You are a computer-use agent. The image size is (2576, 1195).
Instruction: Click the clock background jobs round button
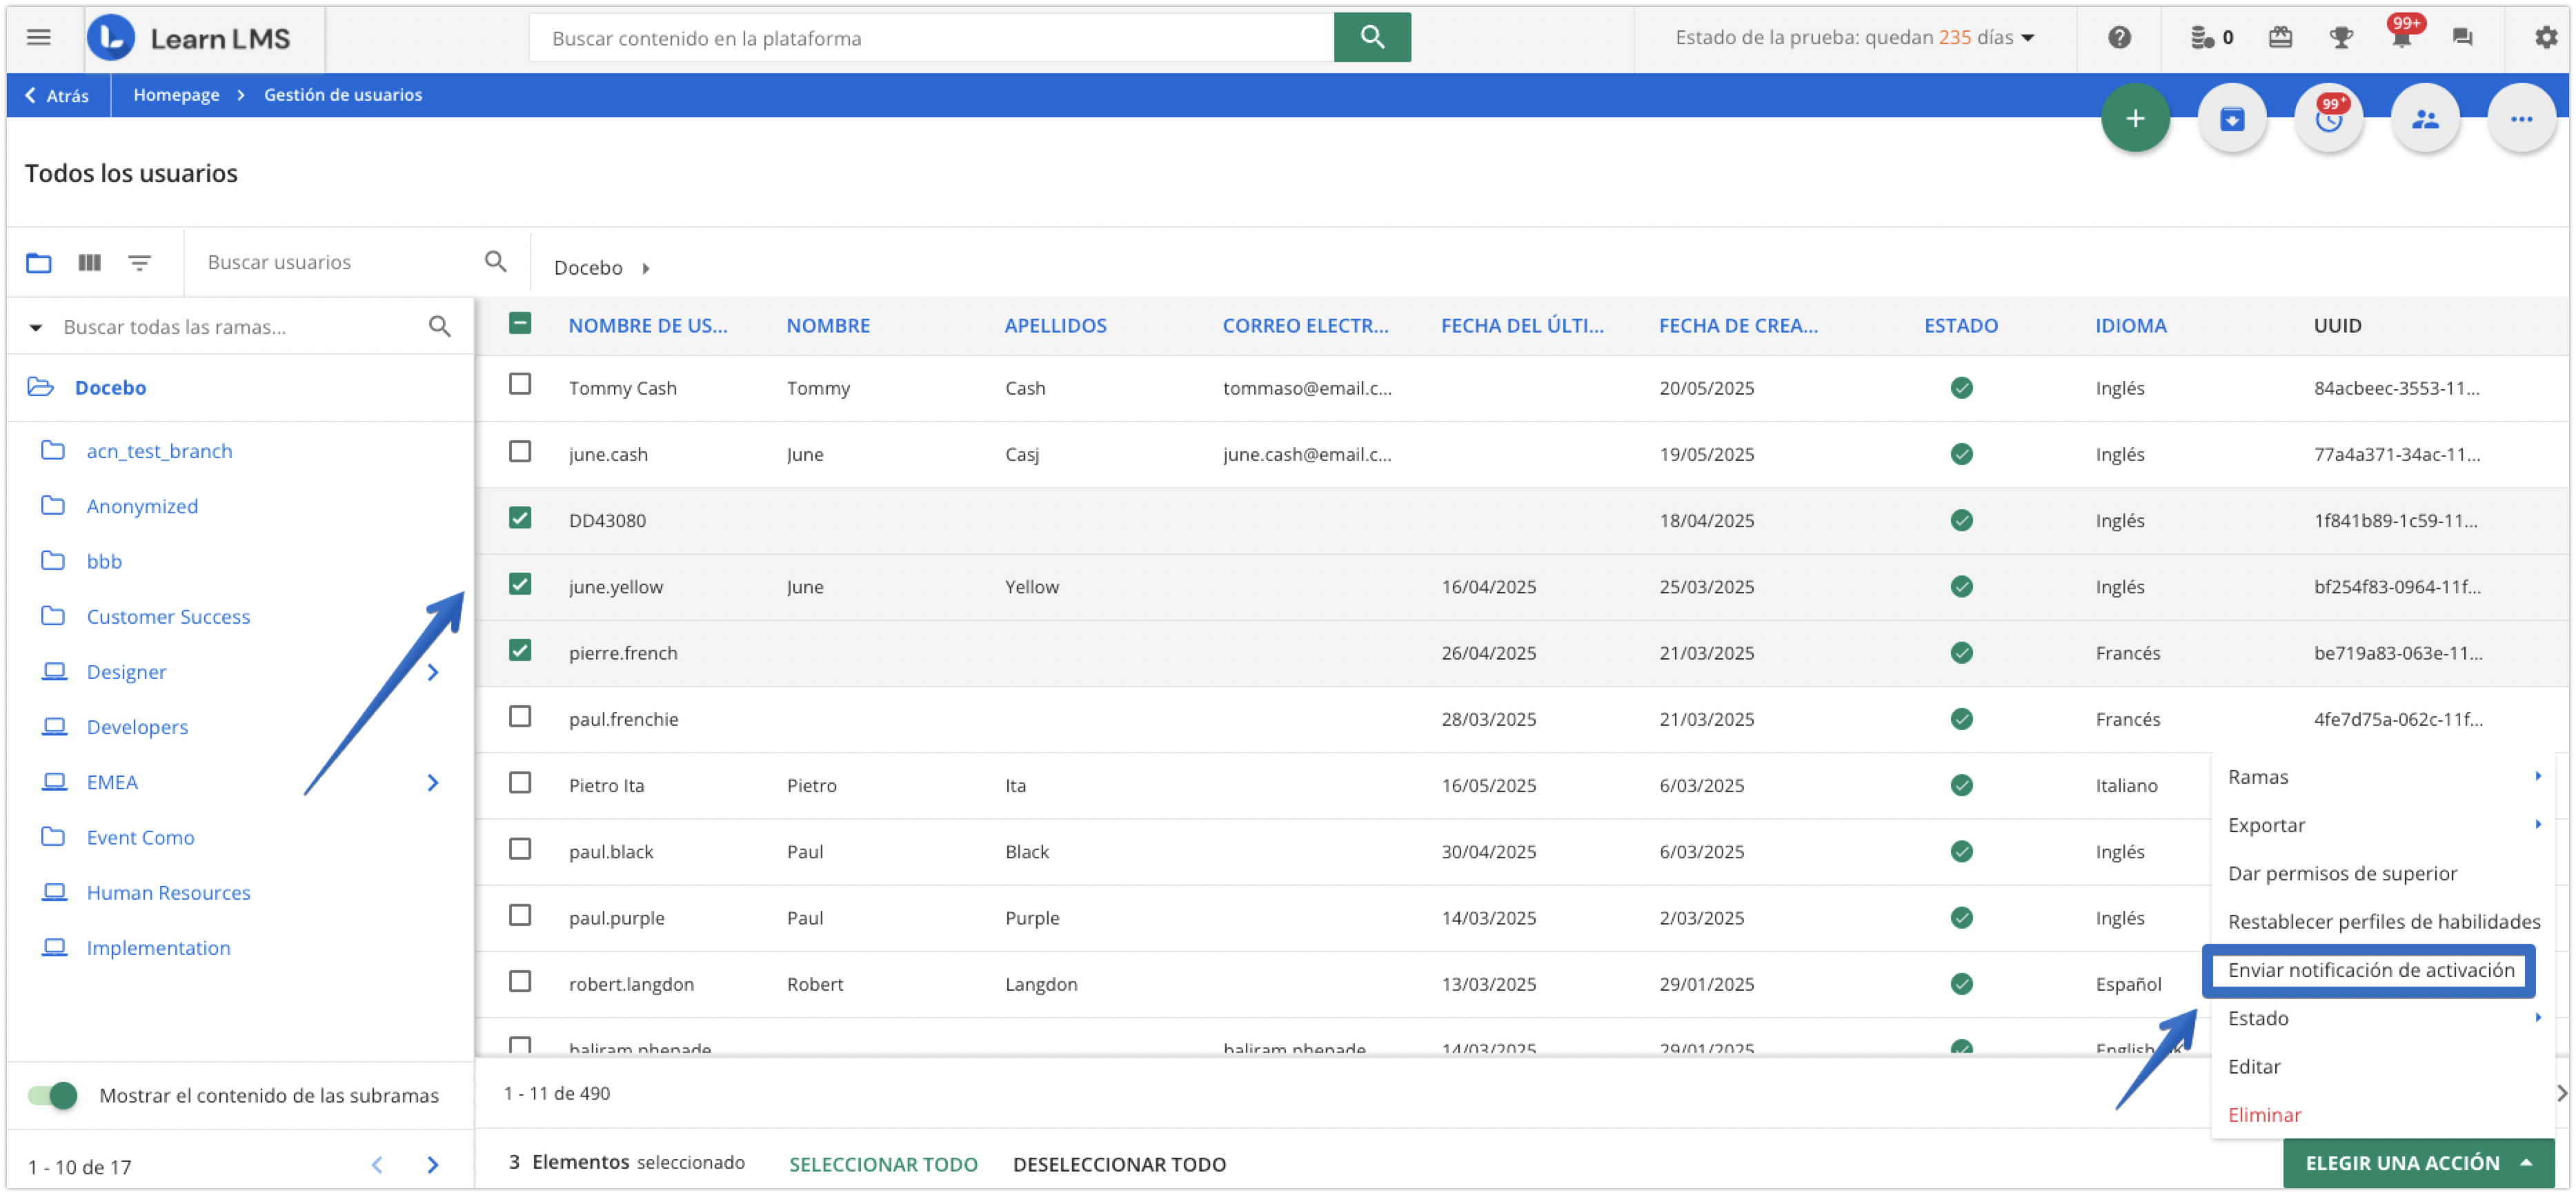(x=2328, y=119)
